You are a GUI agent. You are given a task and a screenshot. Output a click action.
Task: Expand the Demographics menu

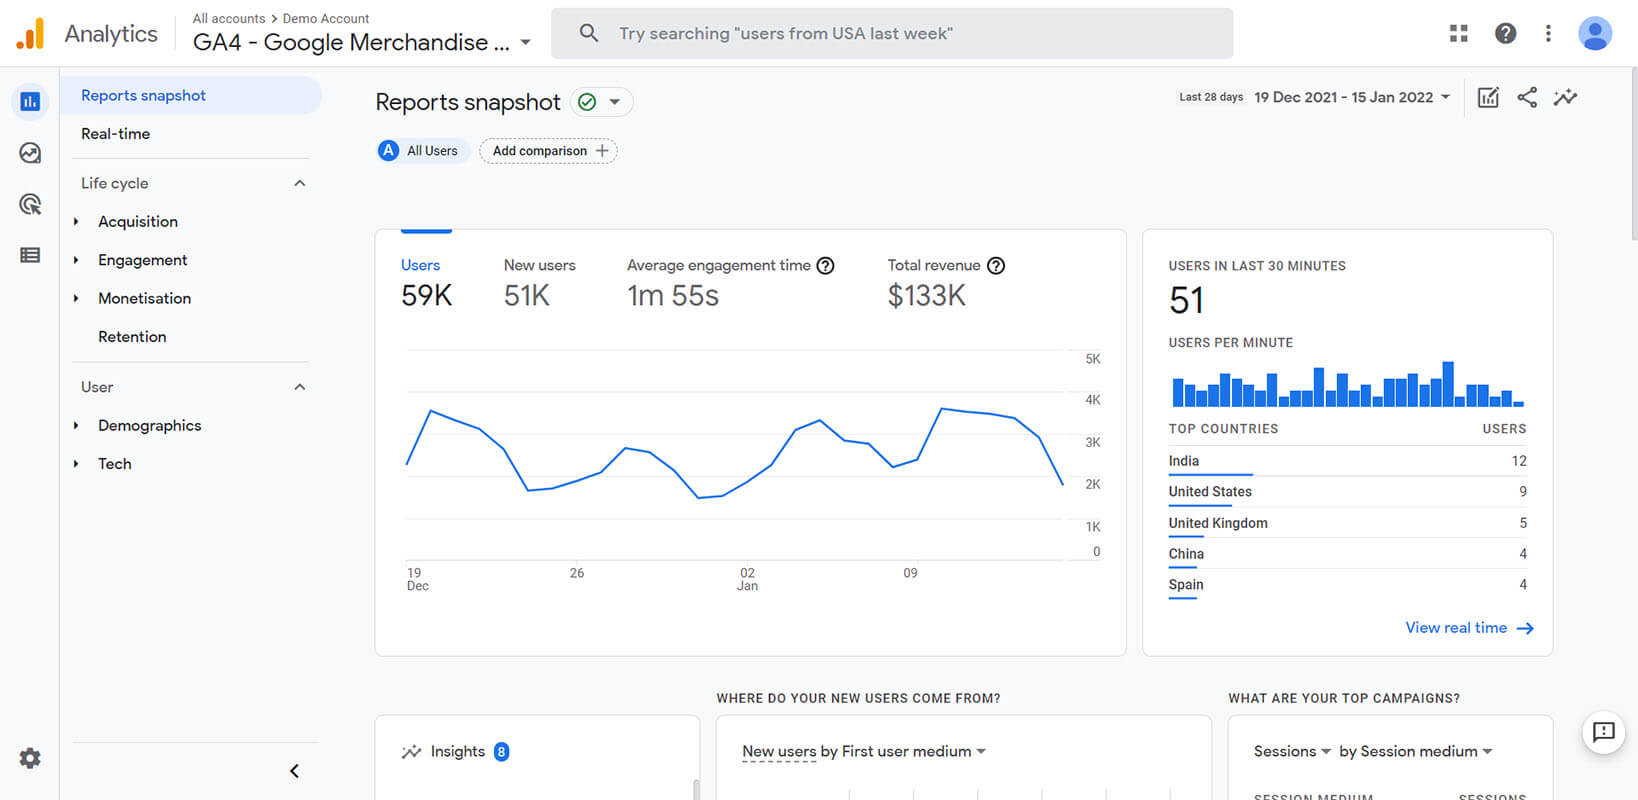(76, 426)
